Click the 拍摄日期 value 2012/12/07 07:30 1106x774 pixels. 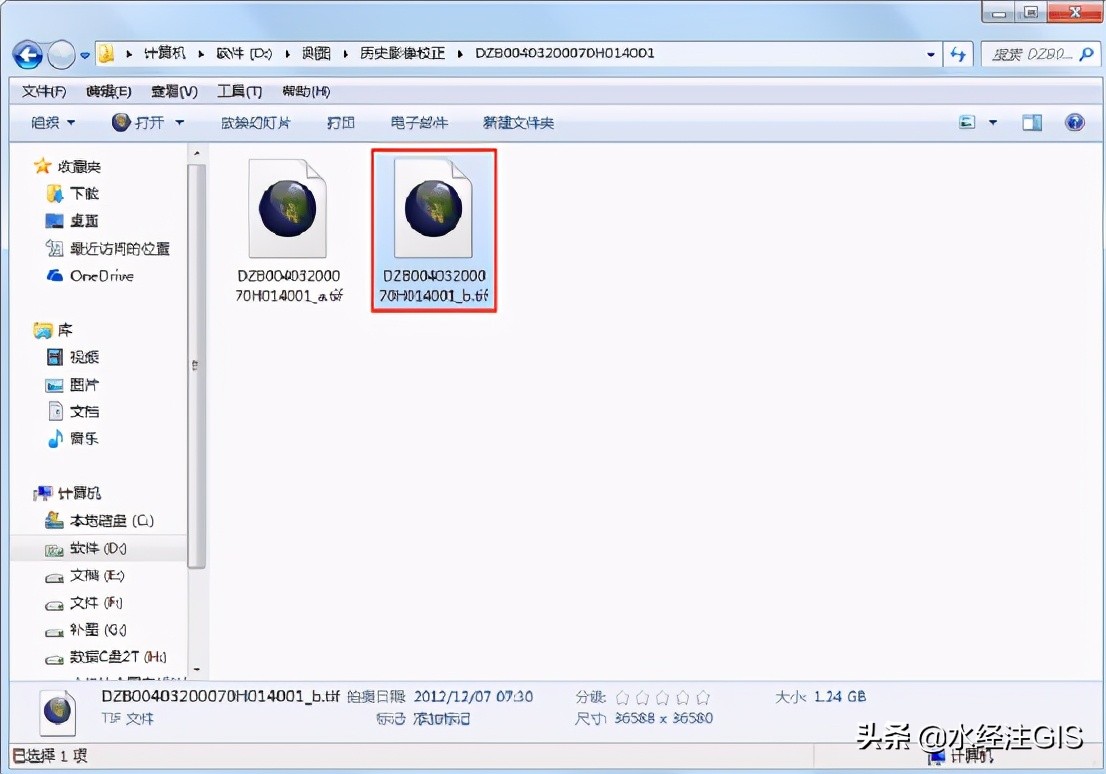(473, 696)
